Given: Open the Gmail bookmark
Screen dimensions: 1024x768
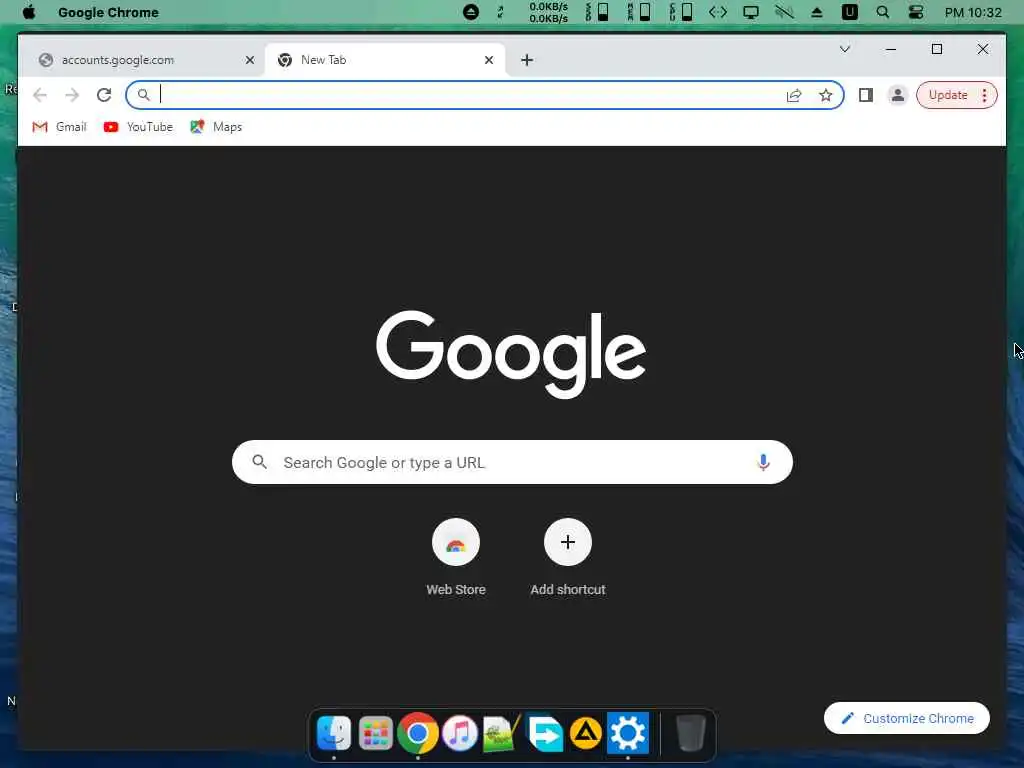Looking at the screenshot, I should (59, 127).
